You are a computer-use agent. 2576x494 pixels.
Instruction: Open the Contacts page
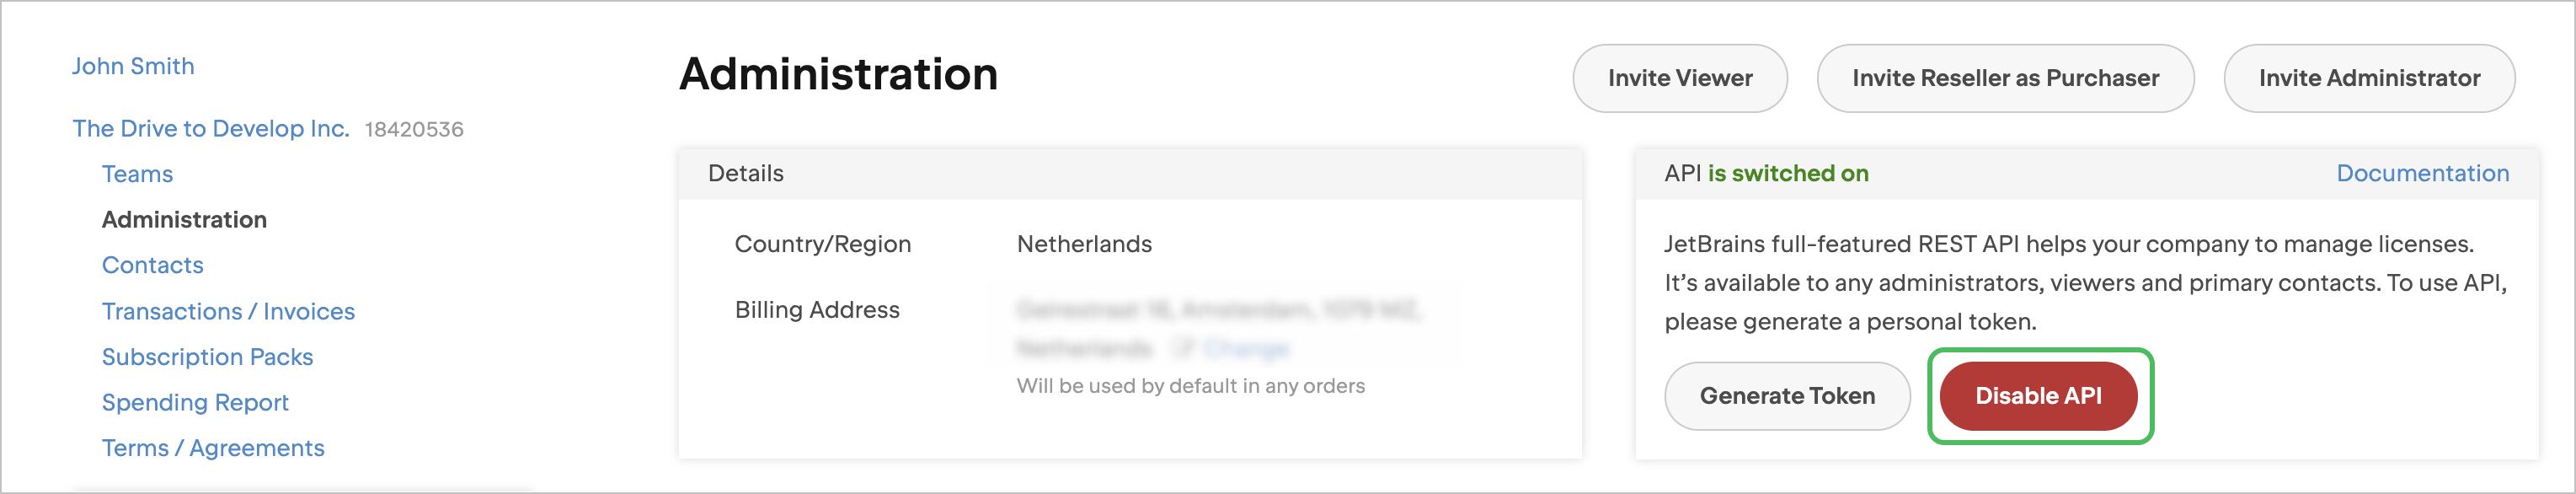[x=152, y=265]
